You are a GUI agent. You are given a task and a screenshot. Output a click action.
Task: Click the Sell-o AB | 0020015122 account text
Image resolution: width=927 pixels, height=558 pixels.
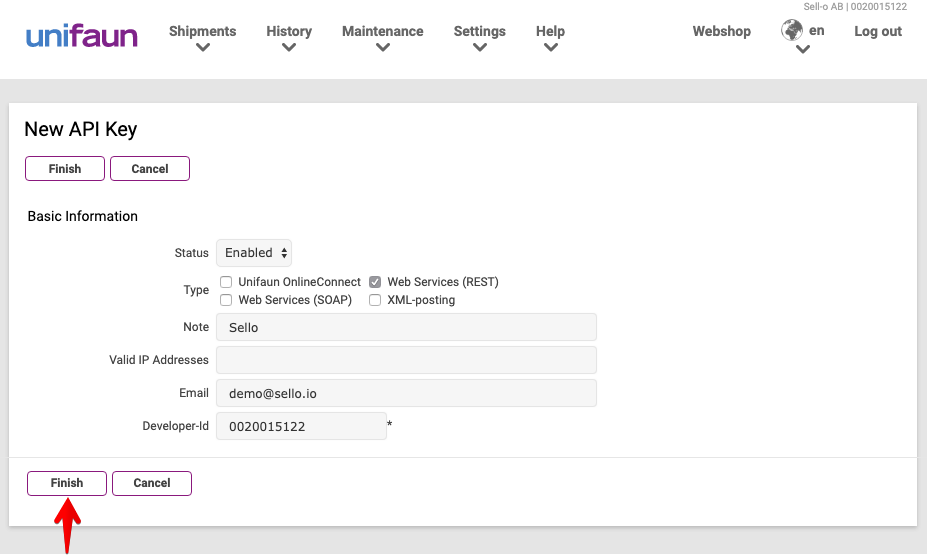tap(855, 7)
